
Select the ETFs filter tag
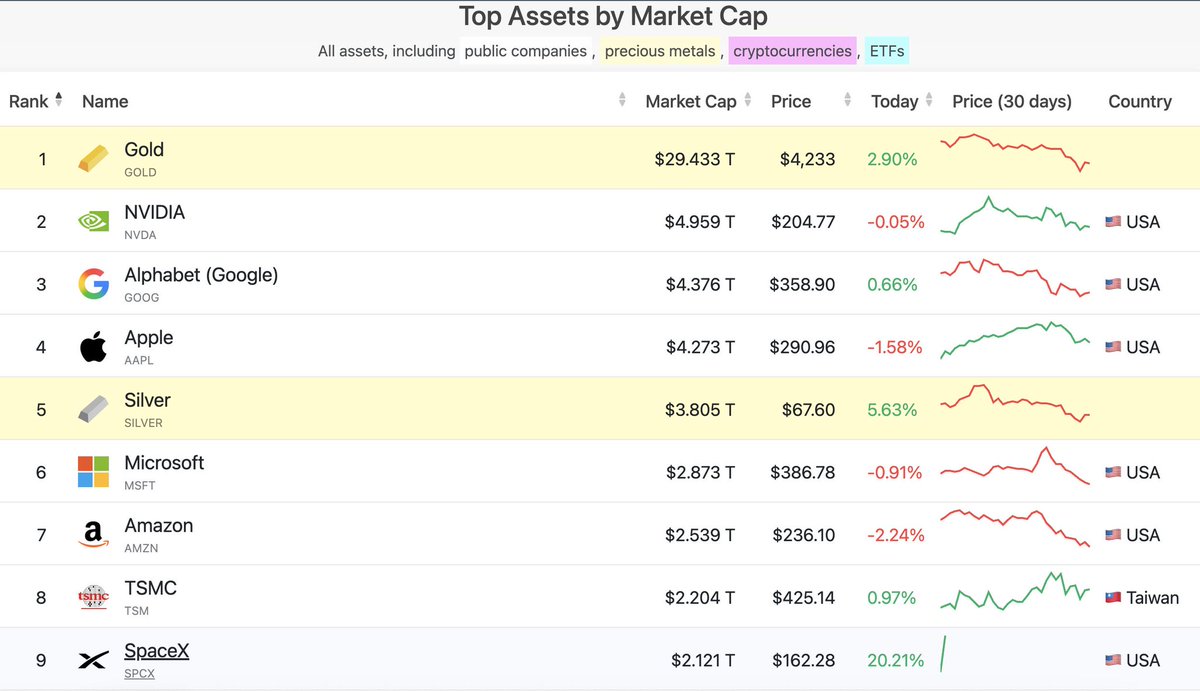[887, 51]
